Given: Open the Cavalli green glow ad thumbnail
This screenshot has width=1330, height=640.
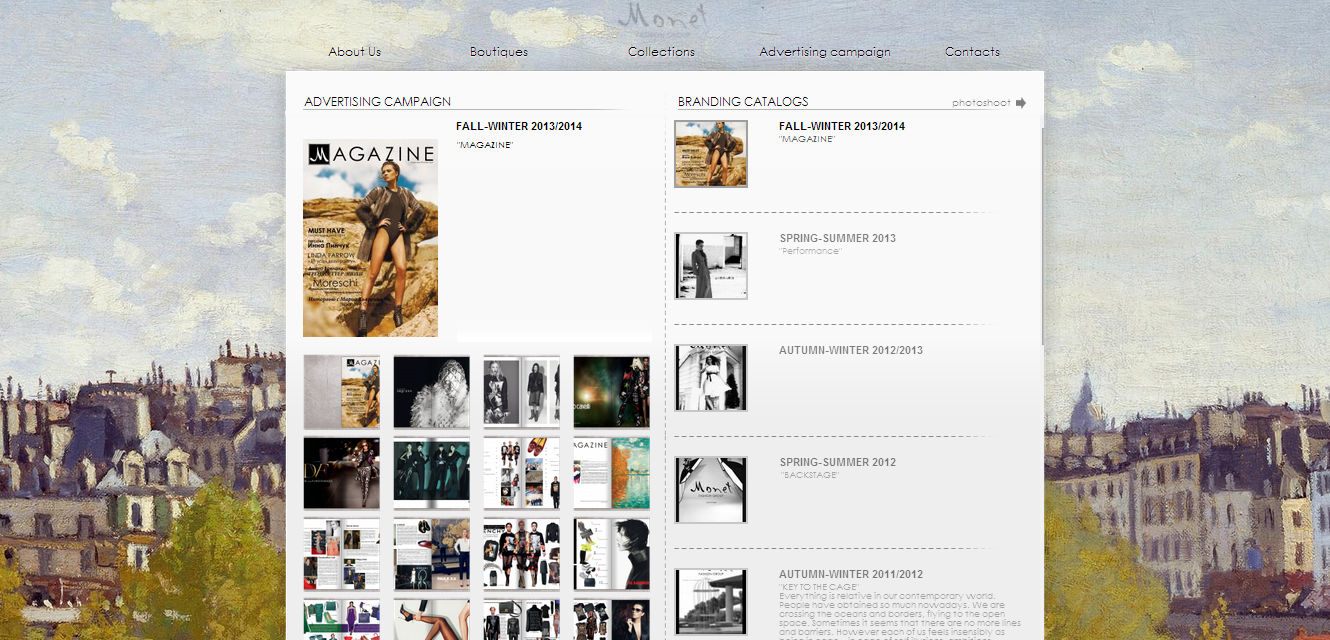Looking at the screenshot, I should click(612, 392).
